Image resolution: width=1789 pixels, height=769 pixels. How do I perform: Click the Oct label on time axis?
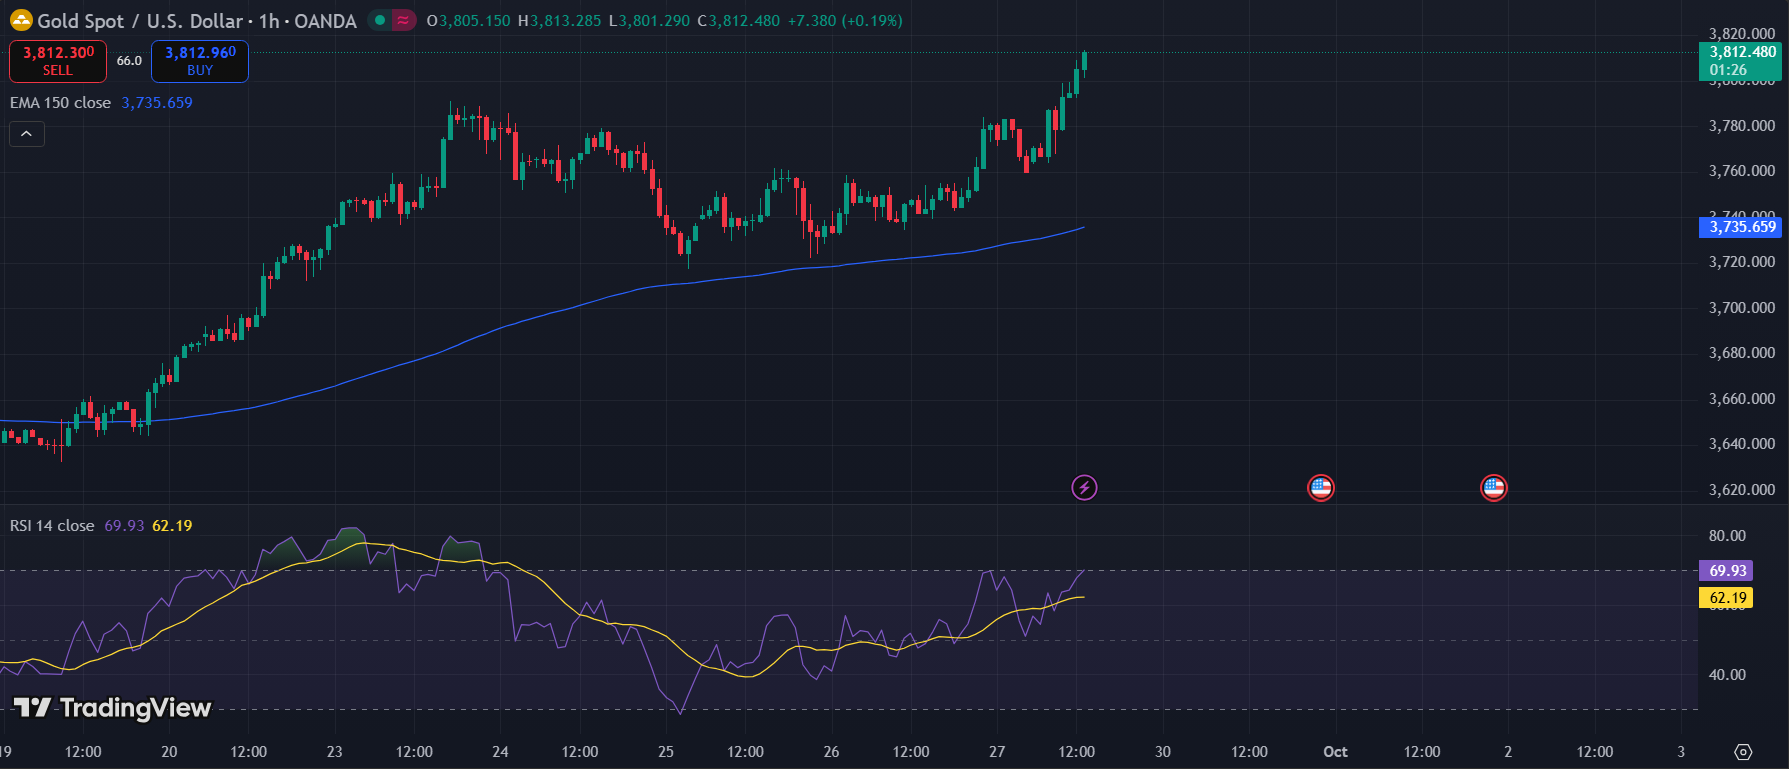pyautogui.click(x=1335, y=752)
